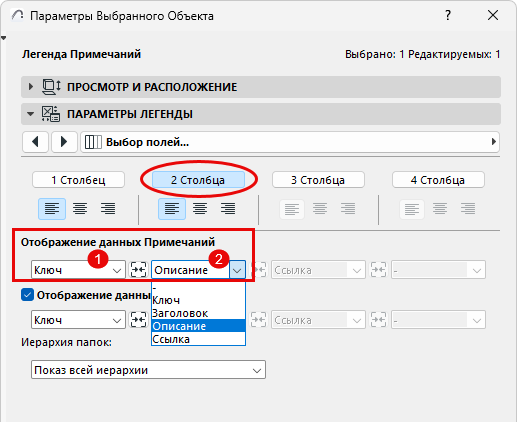Align column 1 text left

click(52, 209)
